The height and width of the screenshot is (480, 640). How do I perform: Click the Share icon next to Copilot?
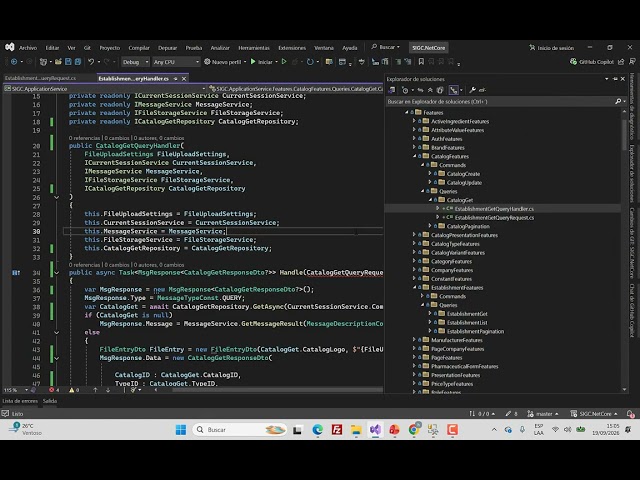[x=621, y=62]
